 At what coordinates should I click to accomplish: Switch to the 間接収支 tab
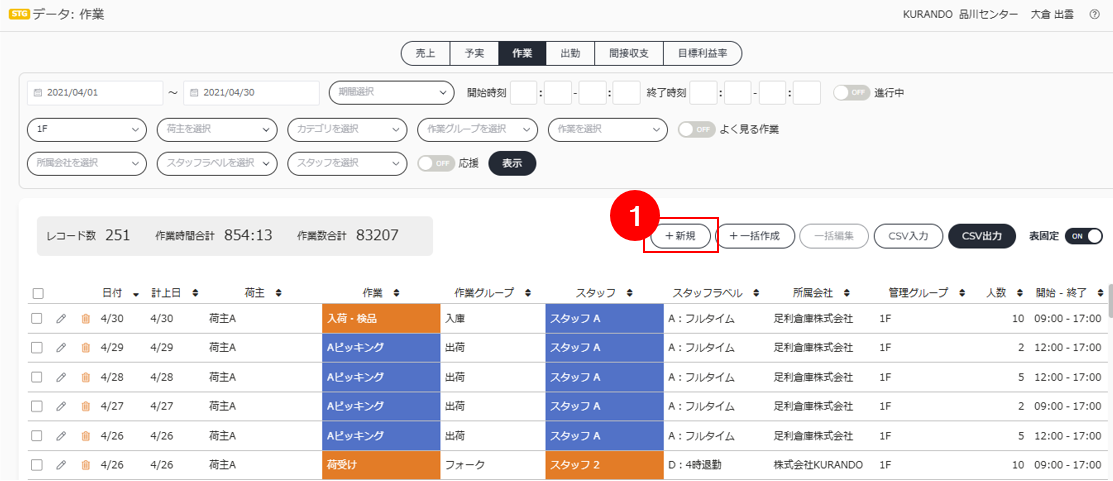(628, 53)
